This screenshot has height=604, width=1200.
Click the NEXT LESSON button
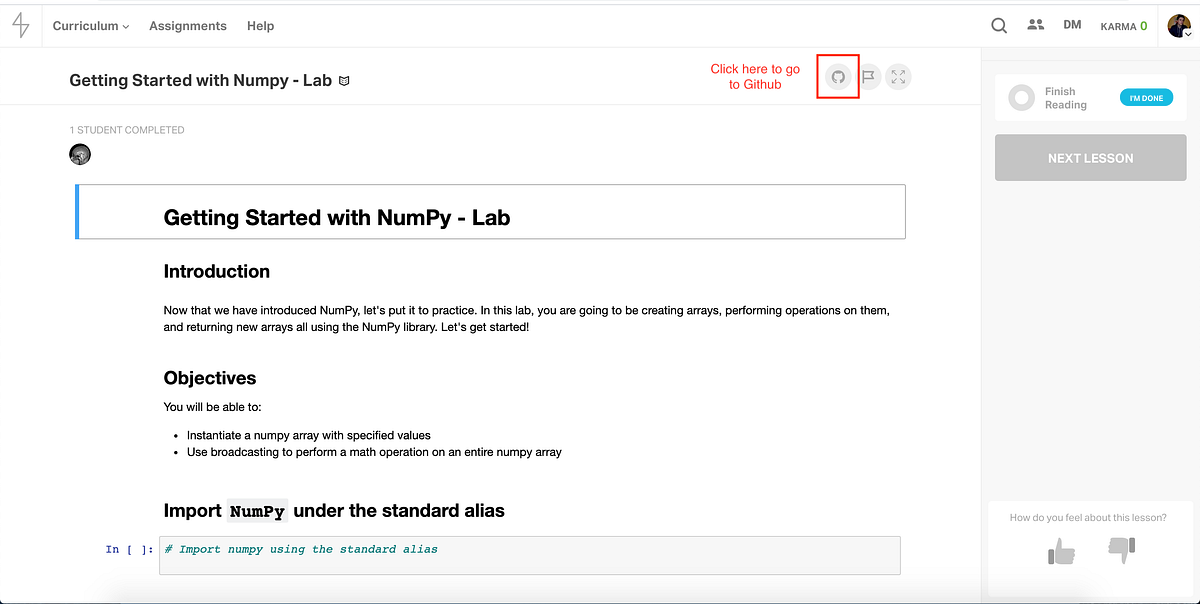click(x=1090, y=157)
